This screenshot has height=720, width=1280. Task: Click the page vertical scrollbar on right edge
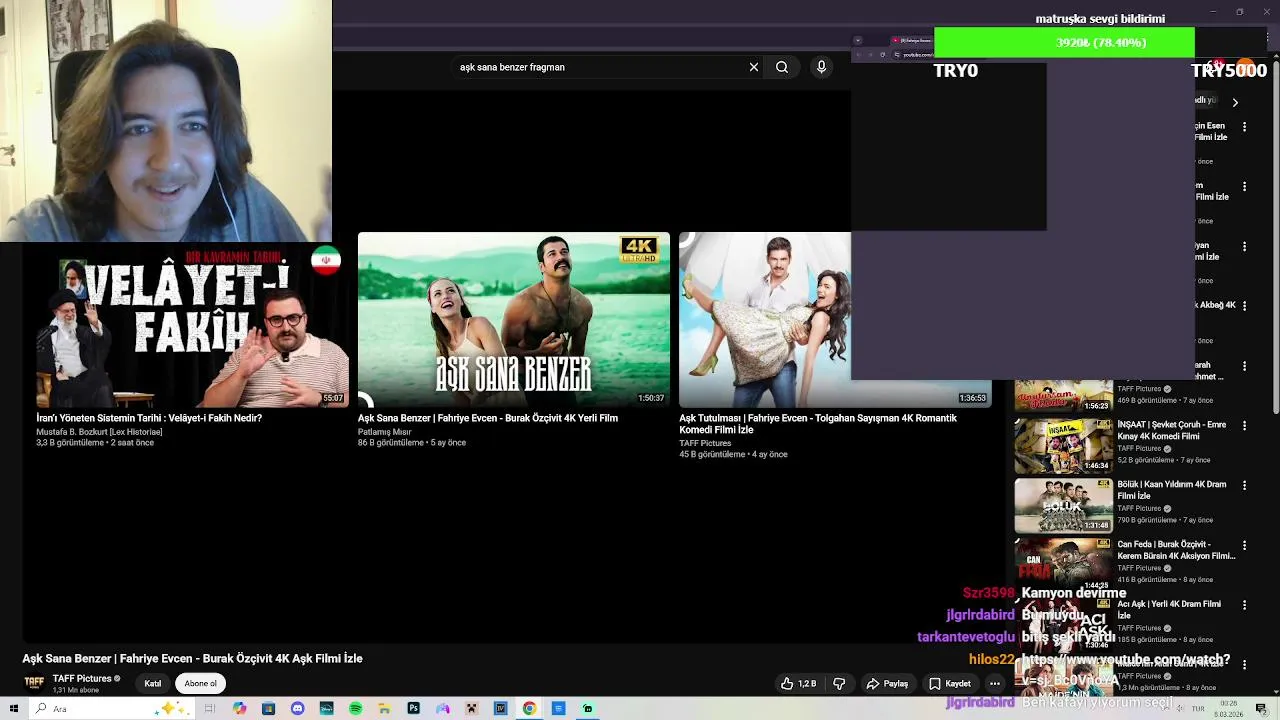click(x=1274, y=235)
